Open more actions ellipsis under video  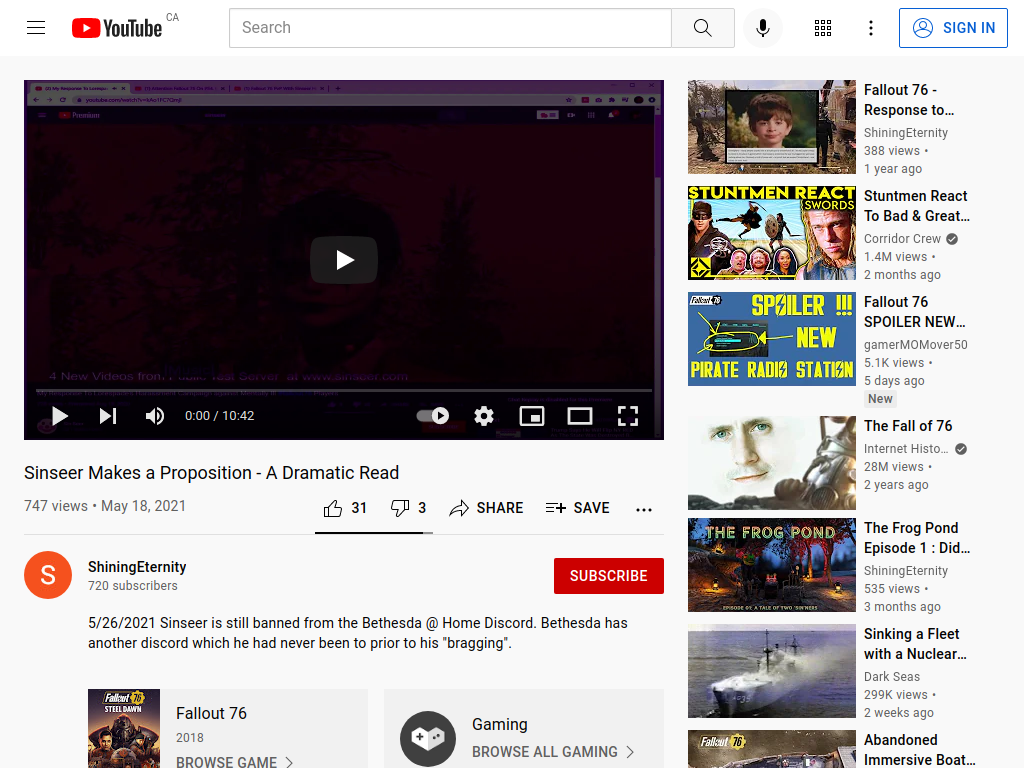point(644,509)
